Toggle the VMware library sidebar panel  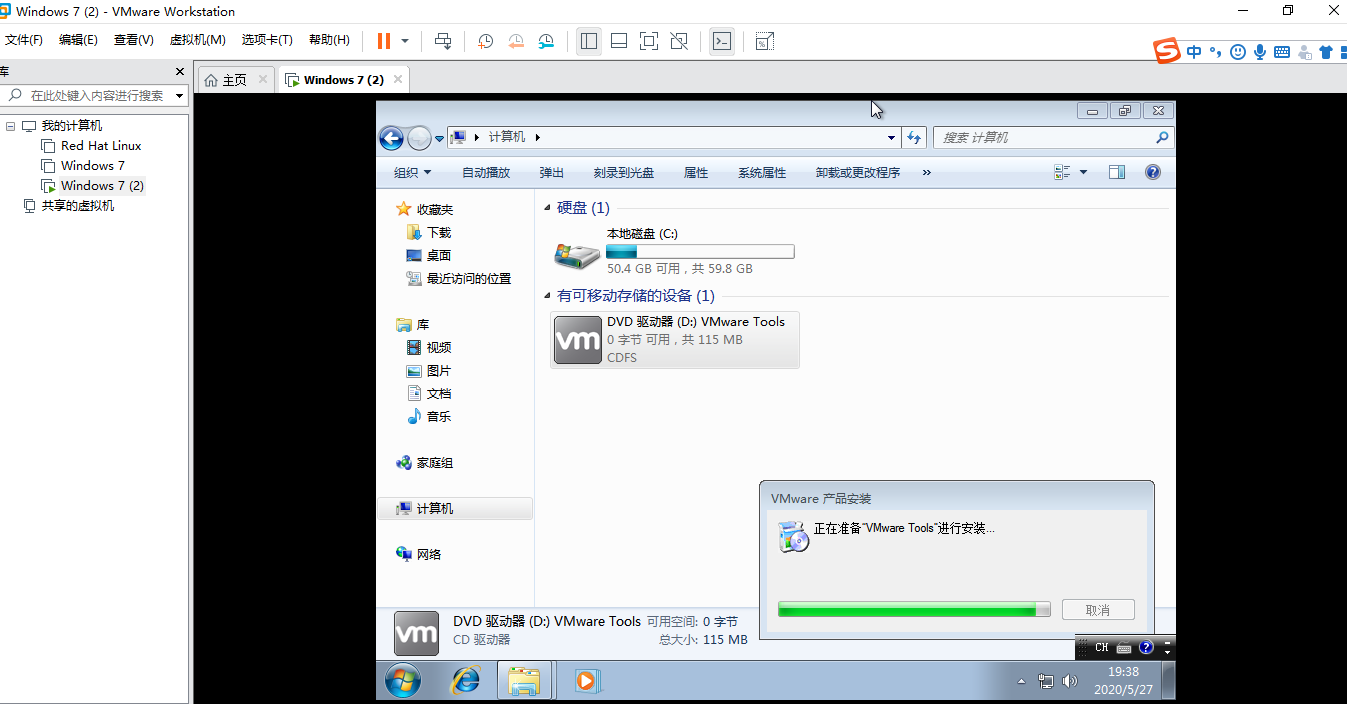click(x=588, y=41)
